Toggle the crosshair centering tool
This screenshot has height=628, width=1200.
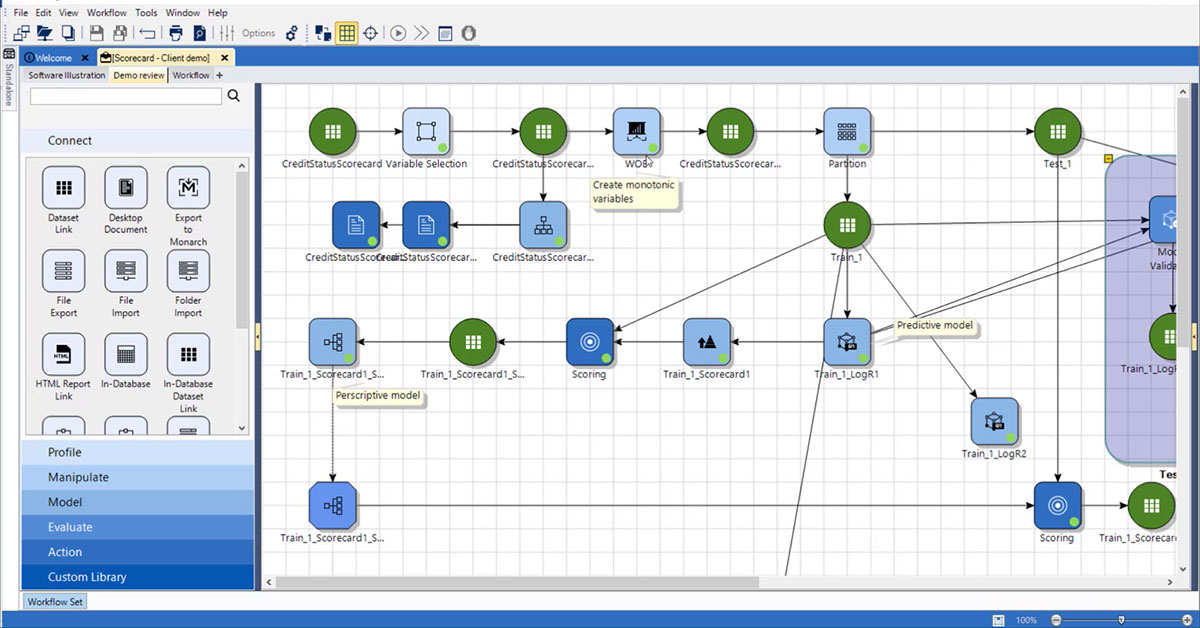point(370,32)
